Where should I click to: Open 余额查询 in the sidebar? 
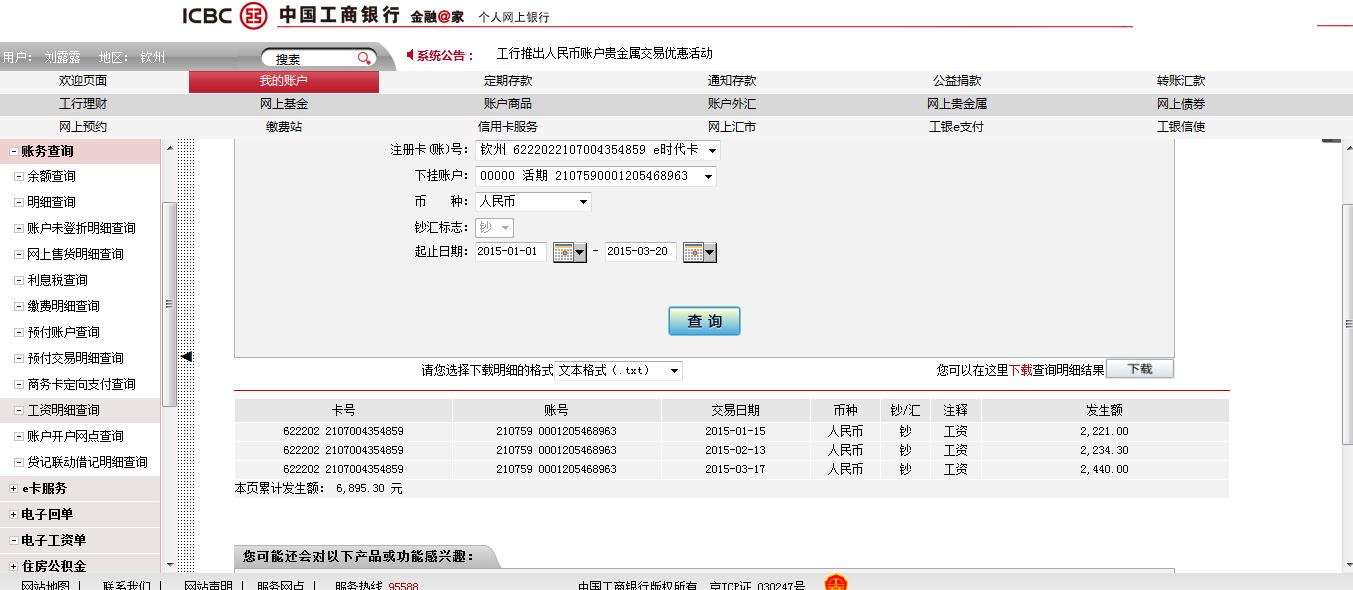tap(51, 177)
